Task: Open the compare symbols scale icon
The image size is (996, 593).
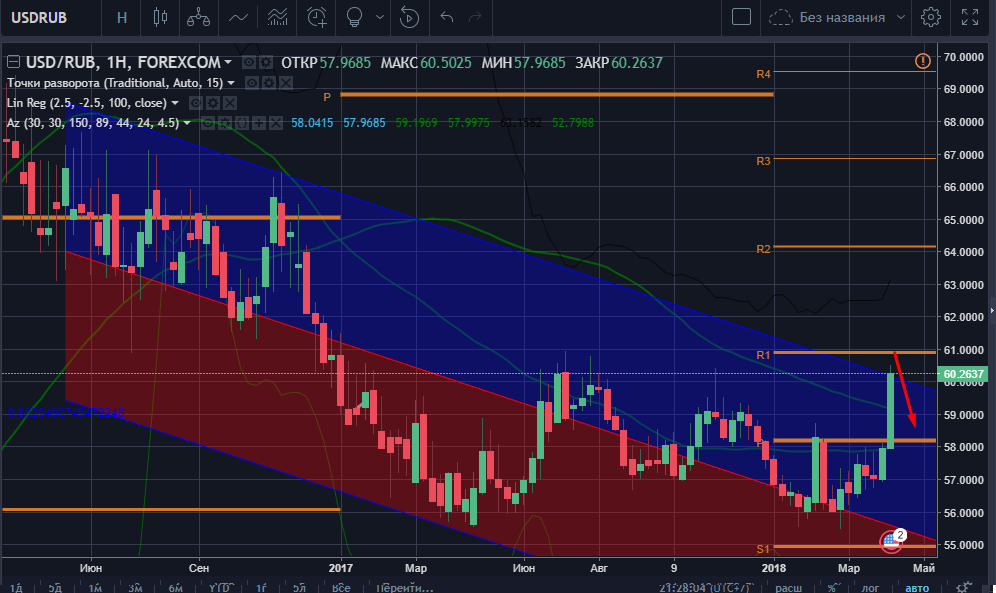Action: coord(198,17)
